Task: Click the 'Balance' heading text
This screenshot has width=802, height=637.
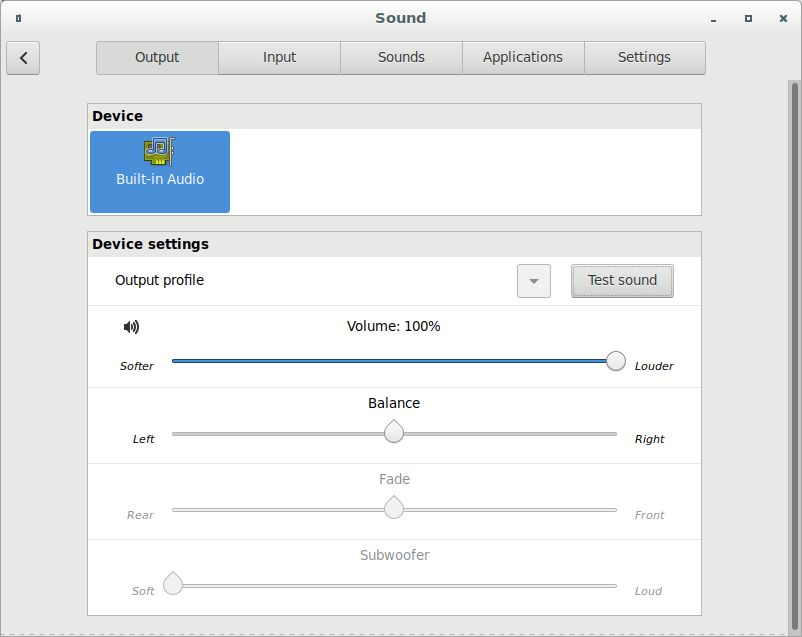Action: point(394,403)
